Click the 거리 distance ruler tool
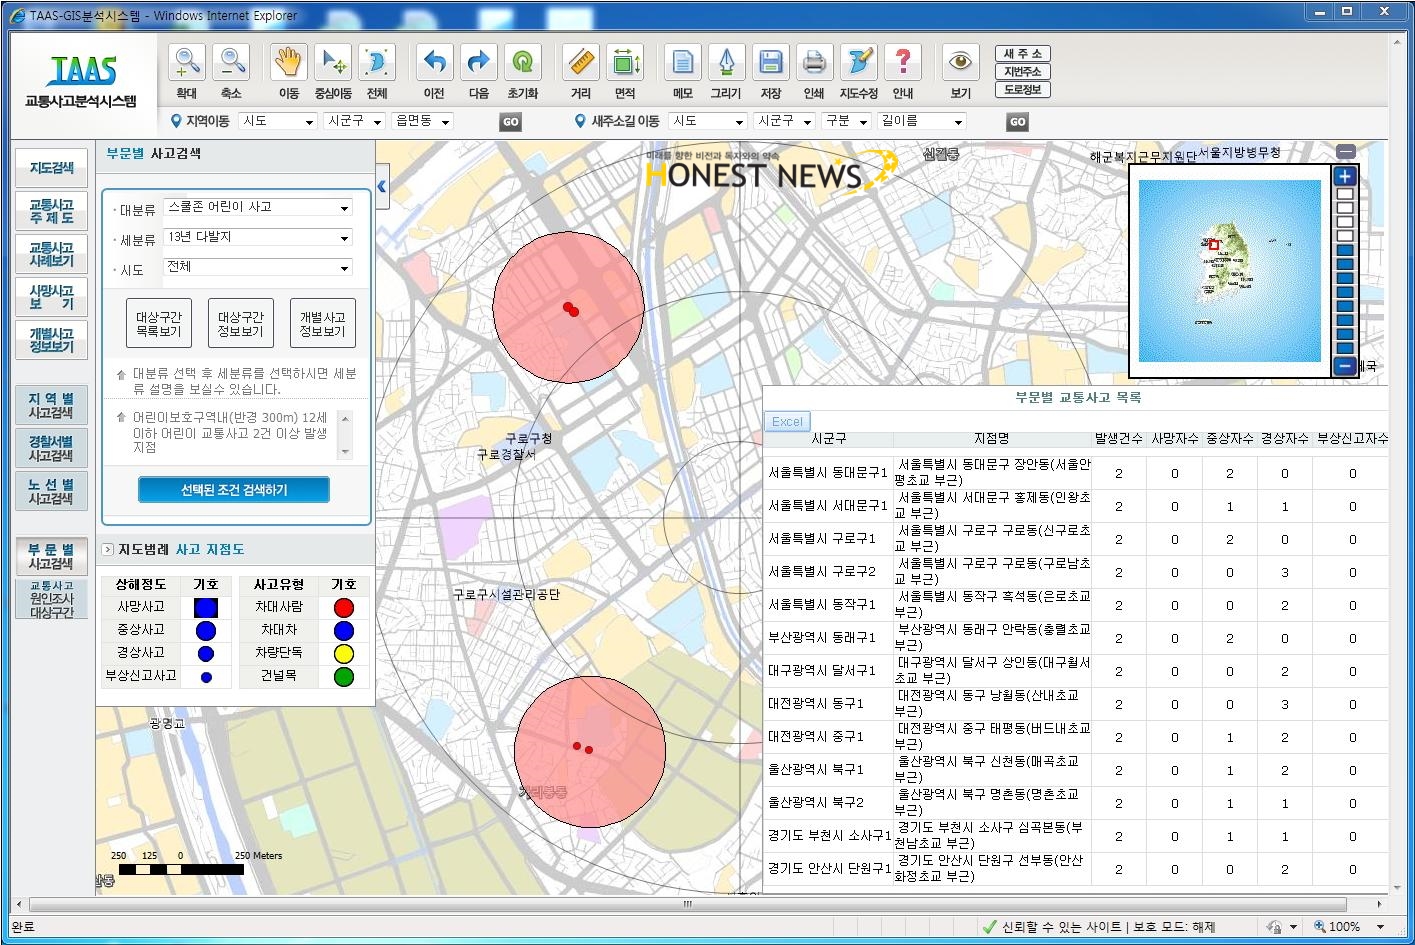Viewport: 1415px width, 945px height. coord(580,63)
